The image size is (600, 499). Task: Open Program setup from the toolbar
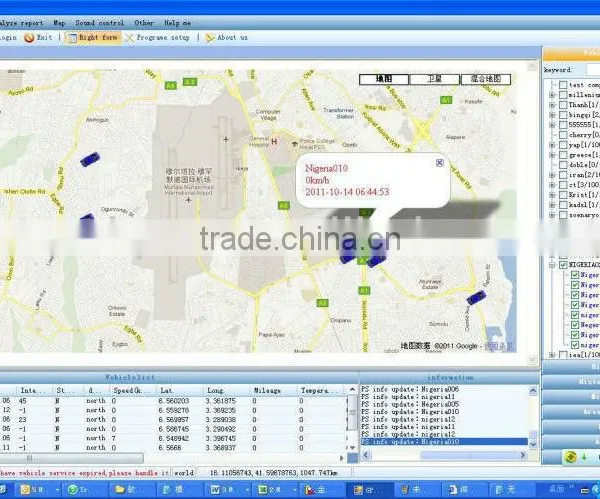(x=157, y=38)
